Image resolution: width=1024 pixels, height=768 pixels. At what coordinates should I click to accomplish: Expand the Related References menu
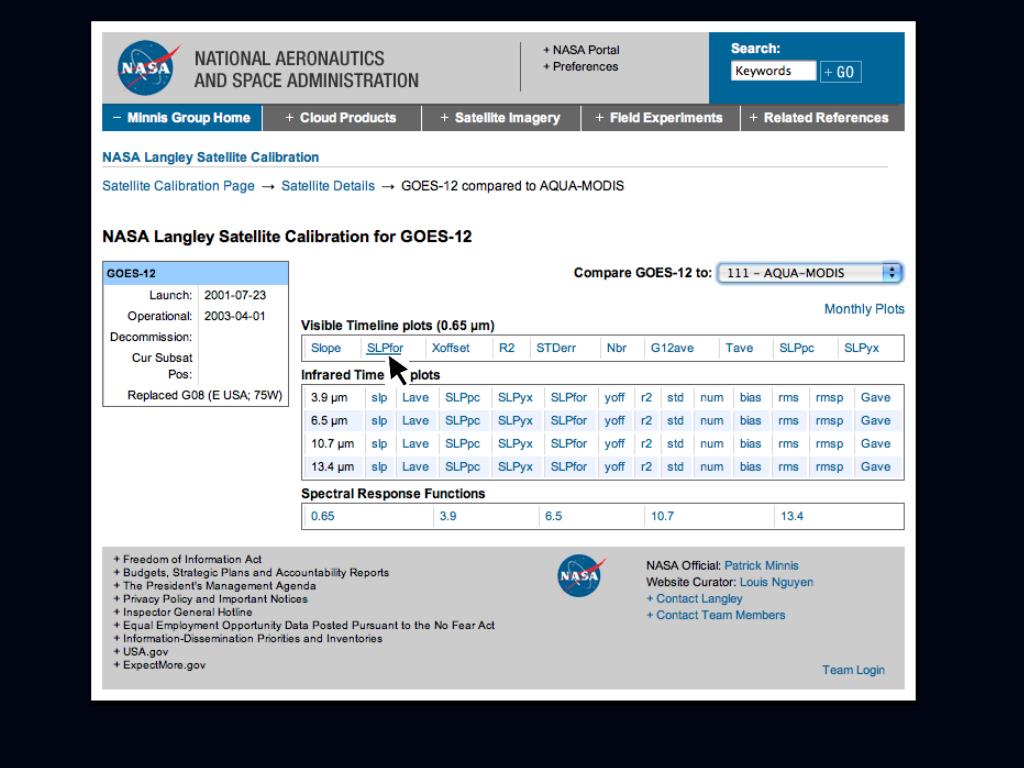[822, 118]
